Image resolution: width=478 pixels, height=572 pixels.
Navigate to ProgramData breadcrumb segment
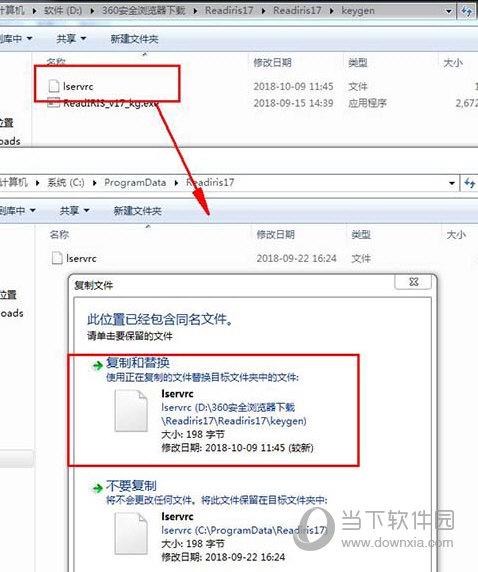coord(135,182)
